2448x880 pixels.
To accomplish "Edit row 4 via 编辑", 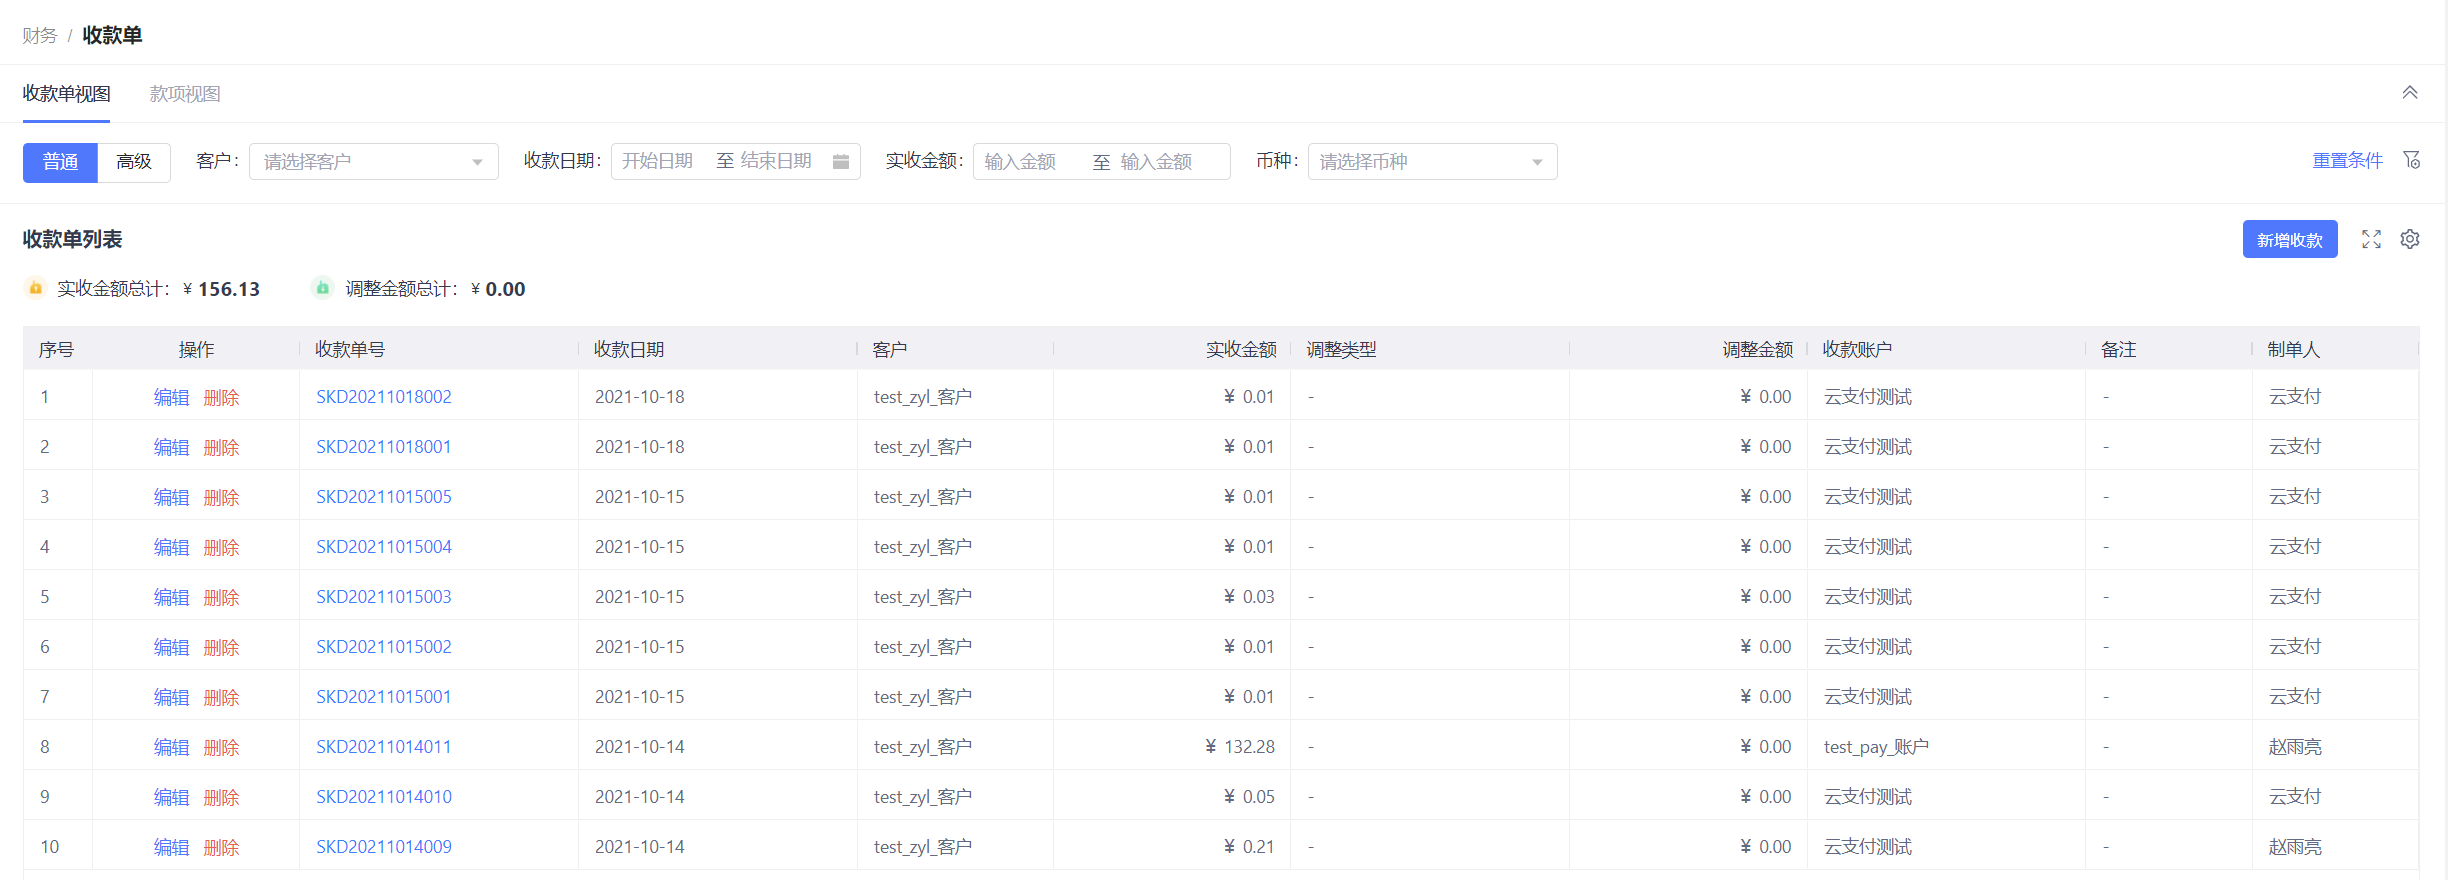I will [x=172, y=548].
